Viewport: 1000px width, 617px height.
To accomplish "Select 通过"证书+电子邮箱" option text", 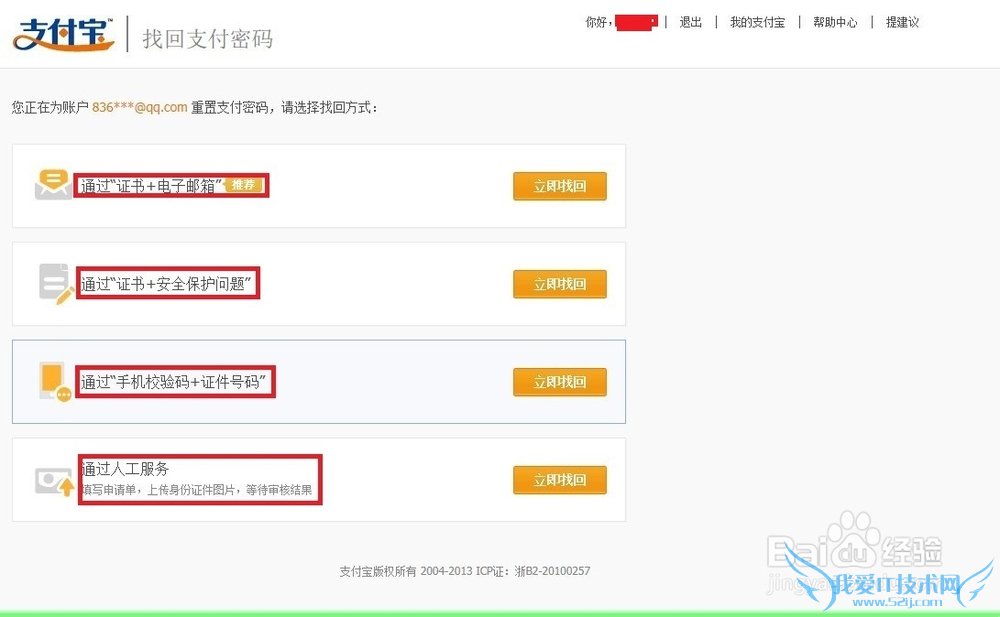I will tap(151, 186).
